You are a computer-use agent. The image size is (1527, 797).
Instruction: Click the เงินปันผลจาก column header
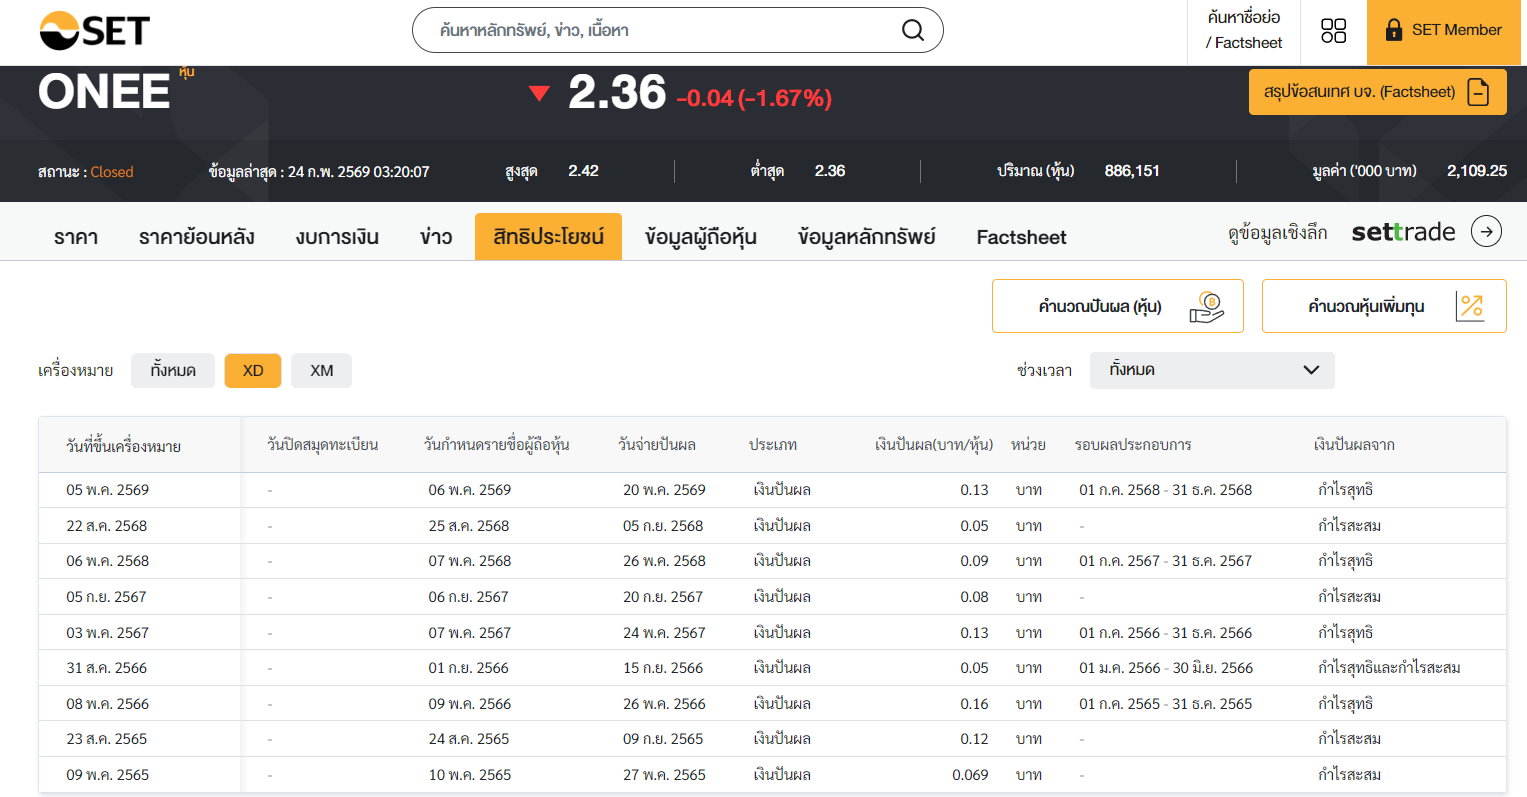coord(1354,445)
